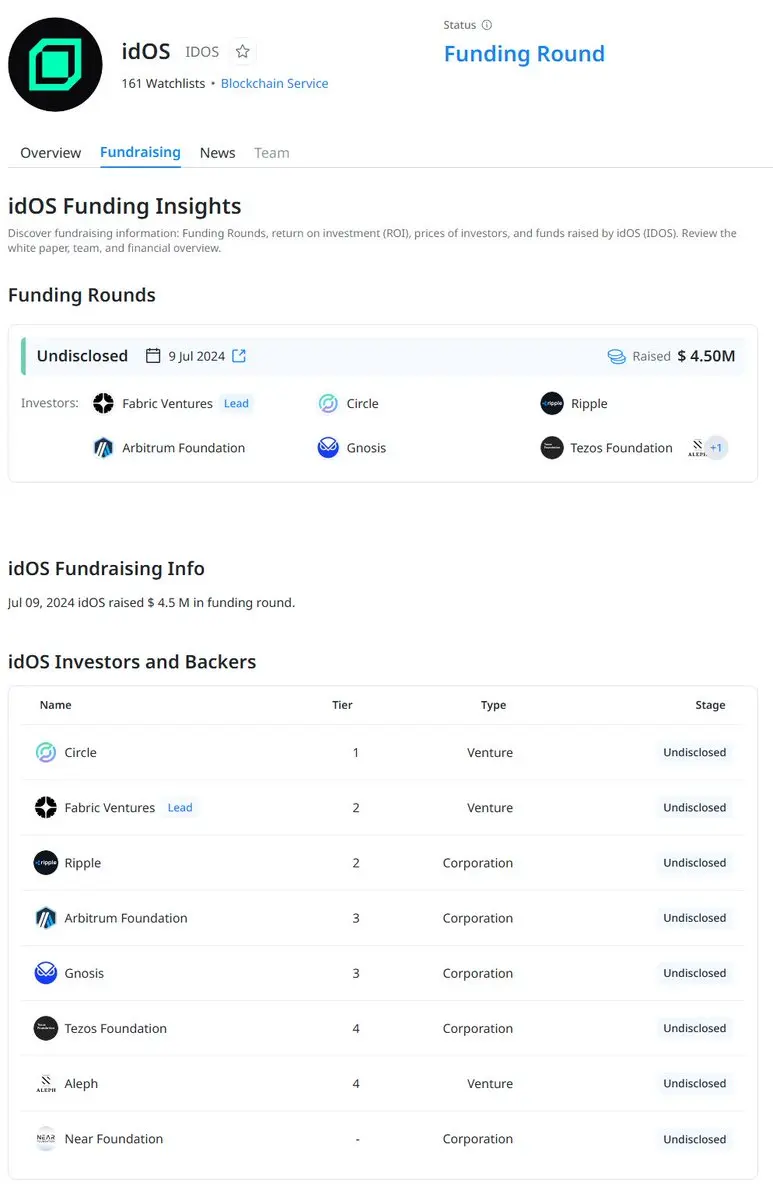Sort the backers table by Tier column

[x=342, y=705]
